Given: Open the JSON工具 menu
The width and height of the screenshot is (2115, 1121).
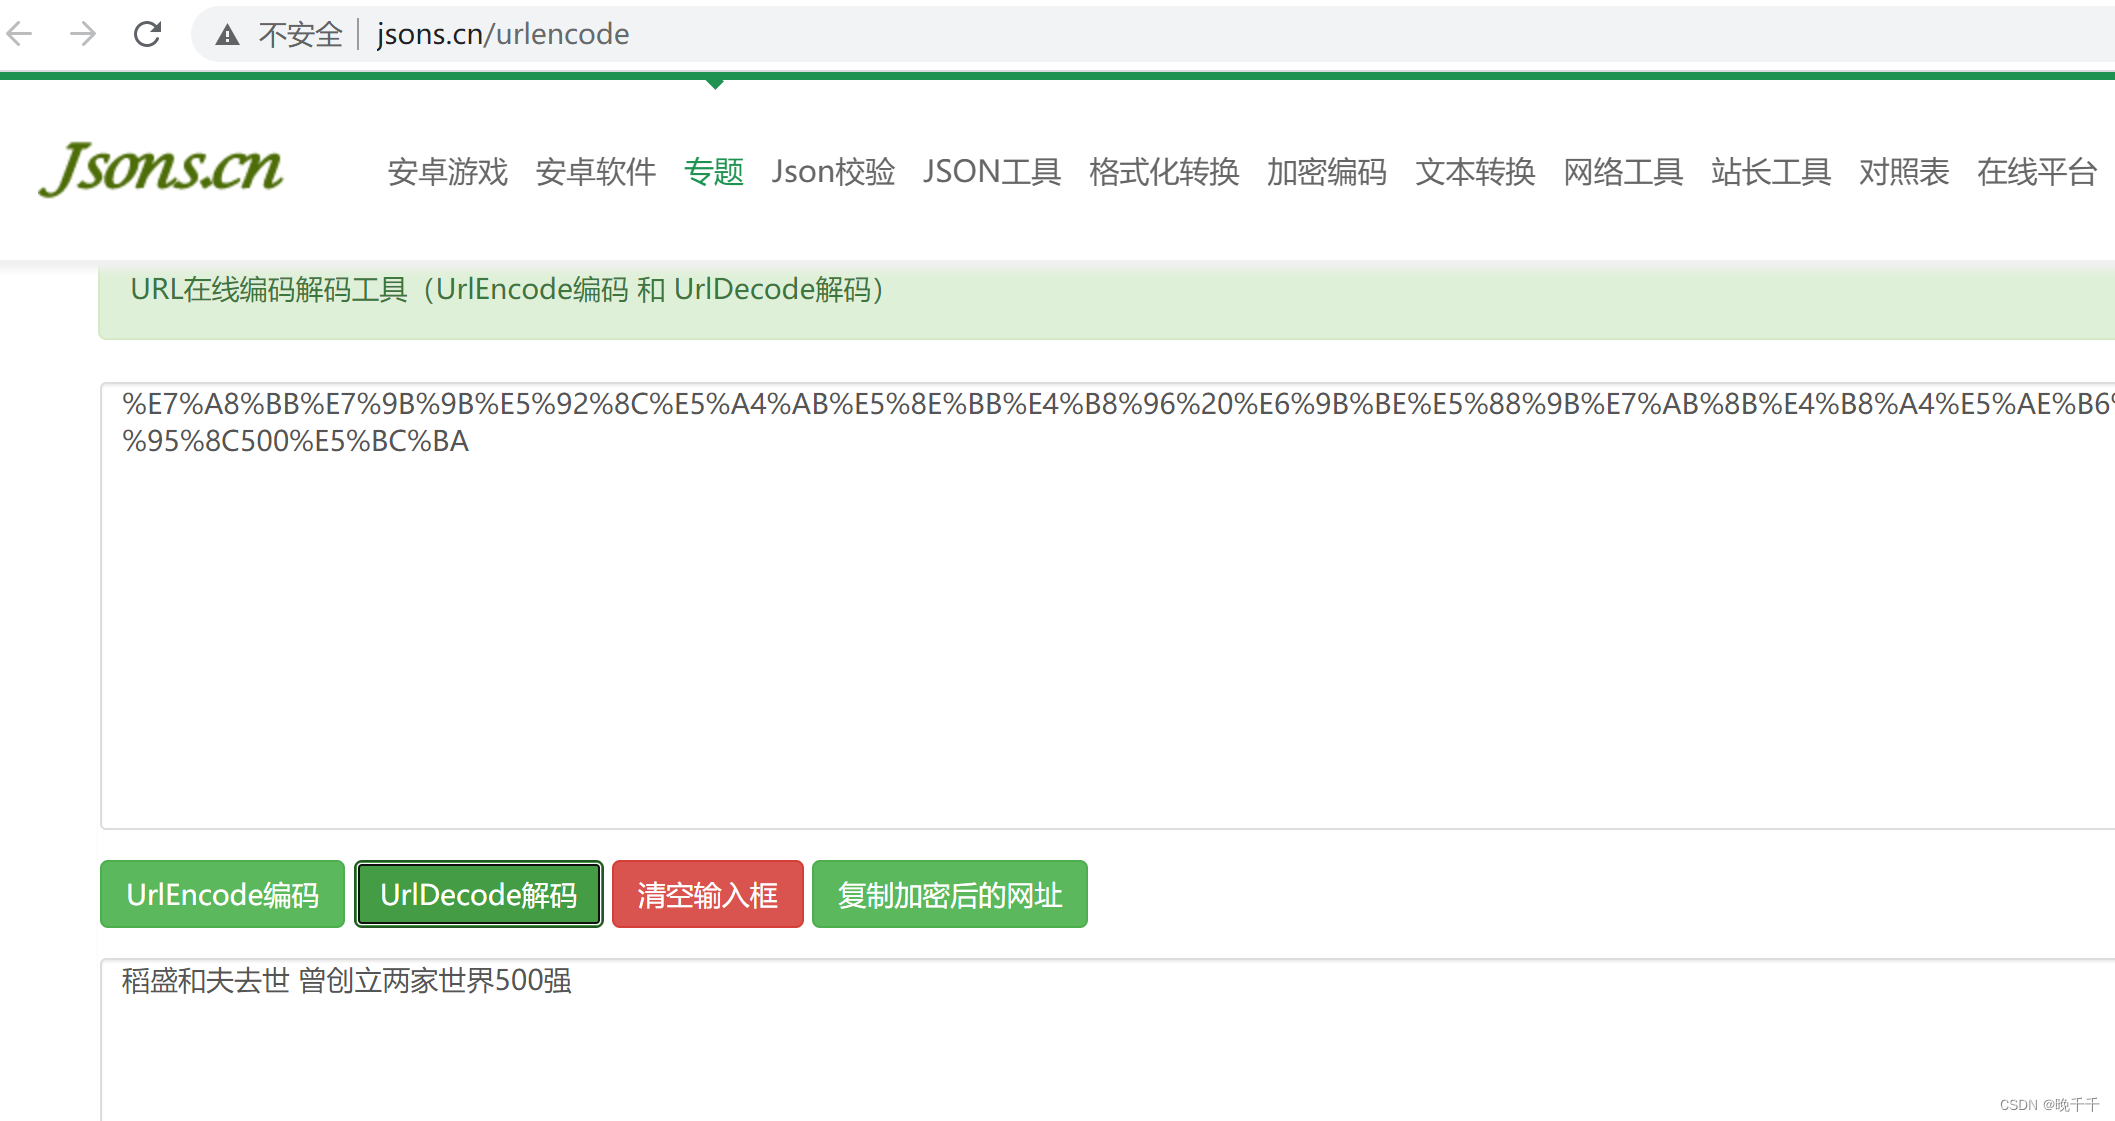Looking at the screenshot, I should tap(991, 172).
